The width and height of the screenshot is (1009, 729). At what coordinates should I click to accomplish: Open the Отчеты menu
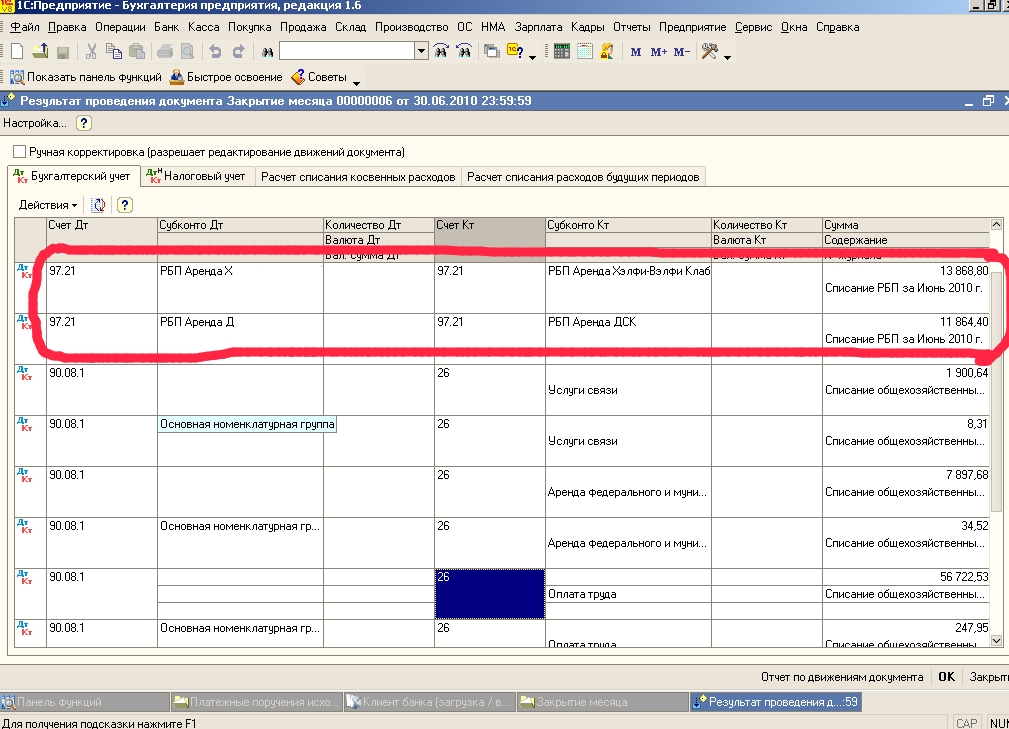pyautogui.click(x=631, y=27)
